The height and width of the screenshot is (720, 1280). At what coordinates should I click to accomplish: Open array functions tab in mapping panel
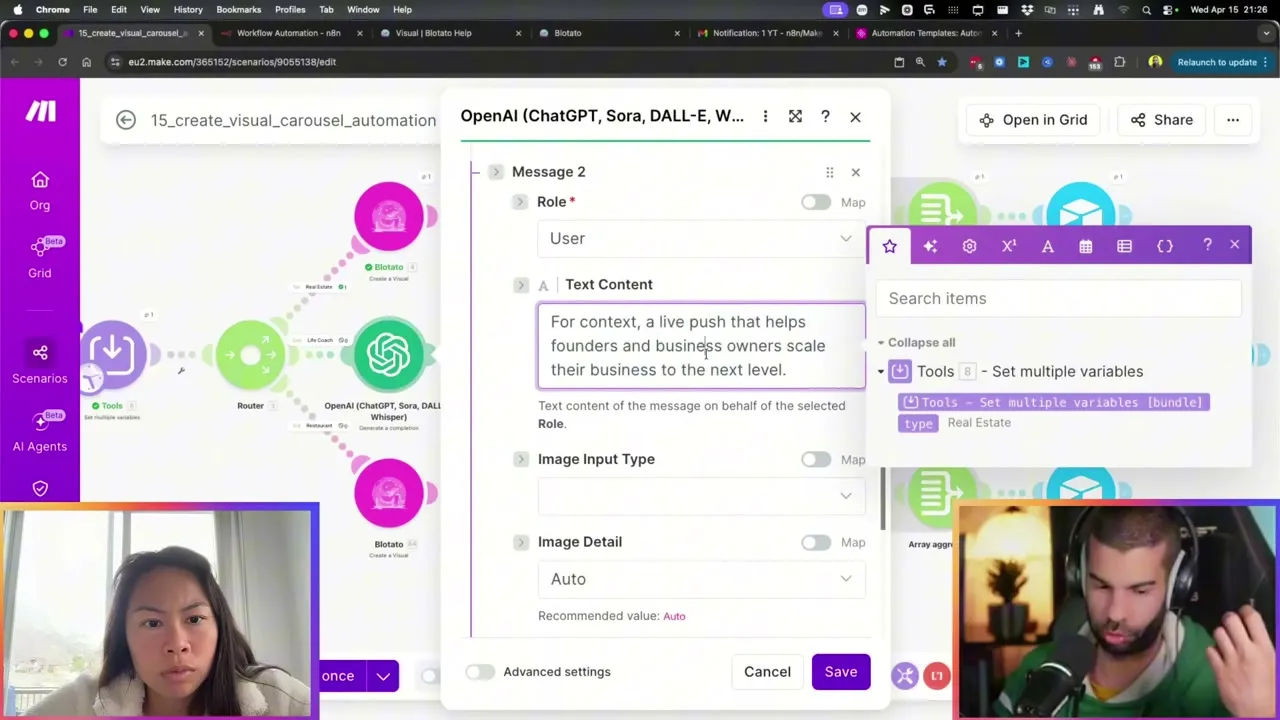point(1124,246)
